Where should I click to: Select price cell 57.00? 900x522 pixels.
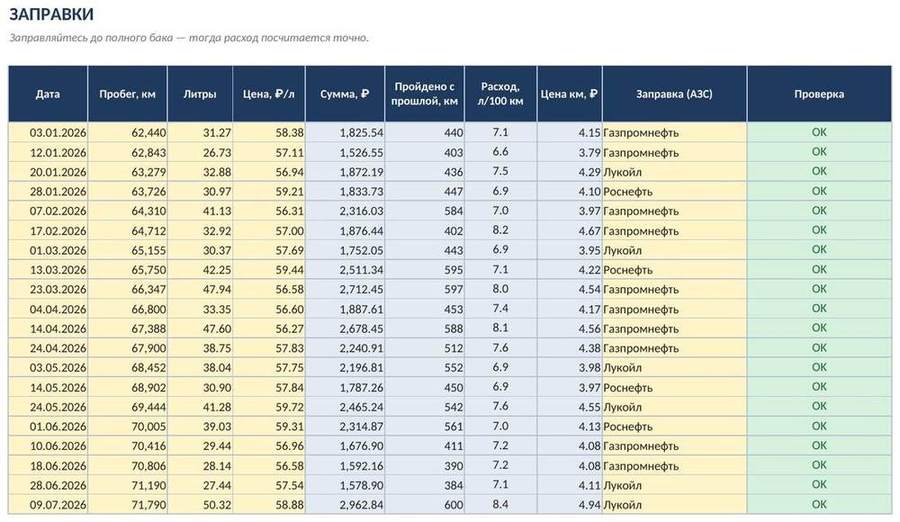[269, 230]
